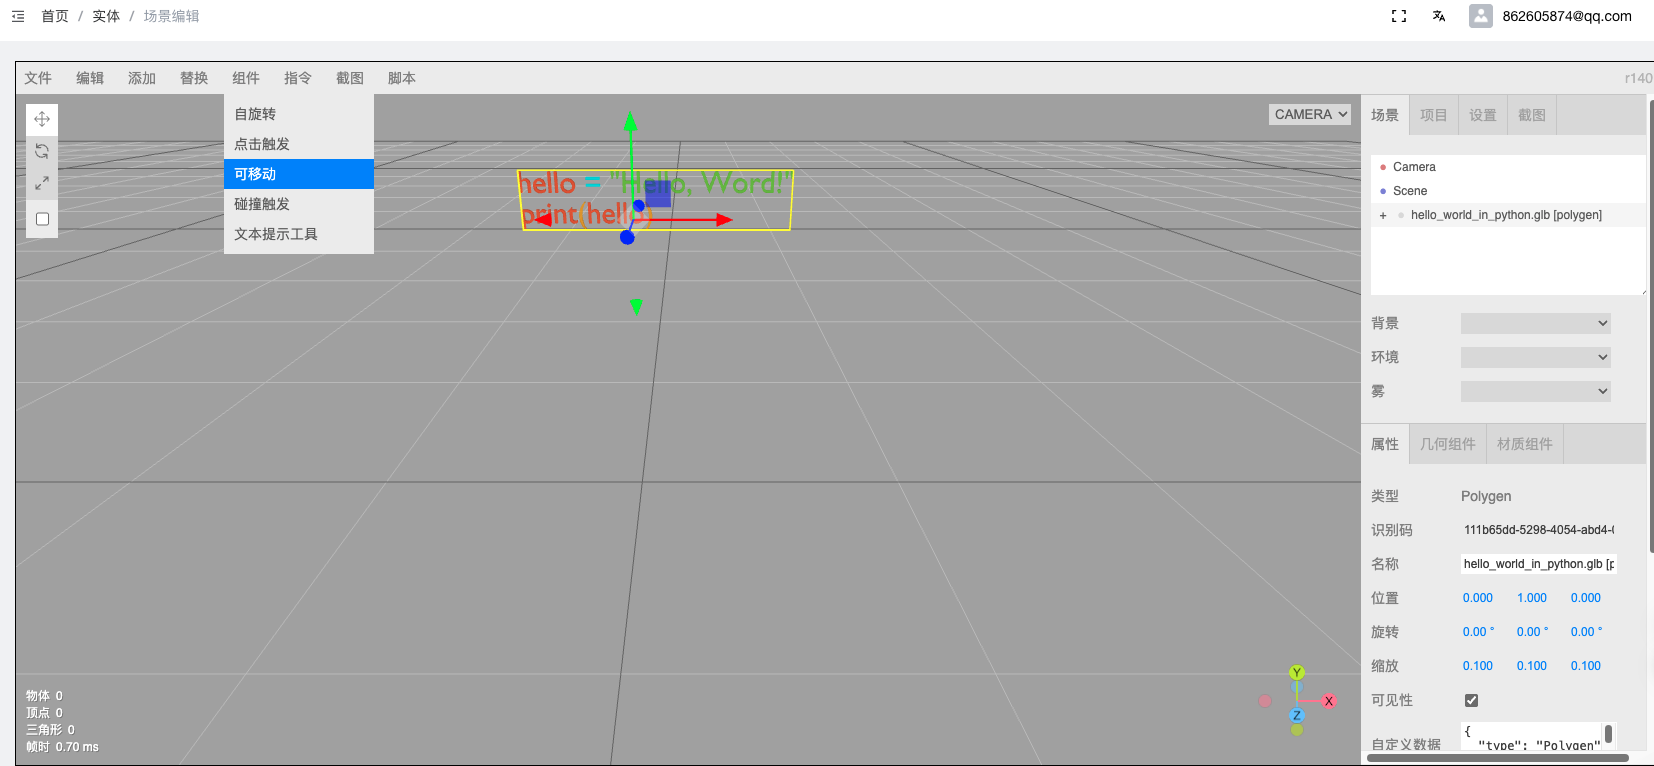Open the 替换 menu
This screenshot has width=1654, height=766.
194,78
